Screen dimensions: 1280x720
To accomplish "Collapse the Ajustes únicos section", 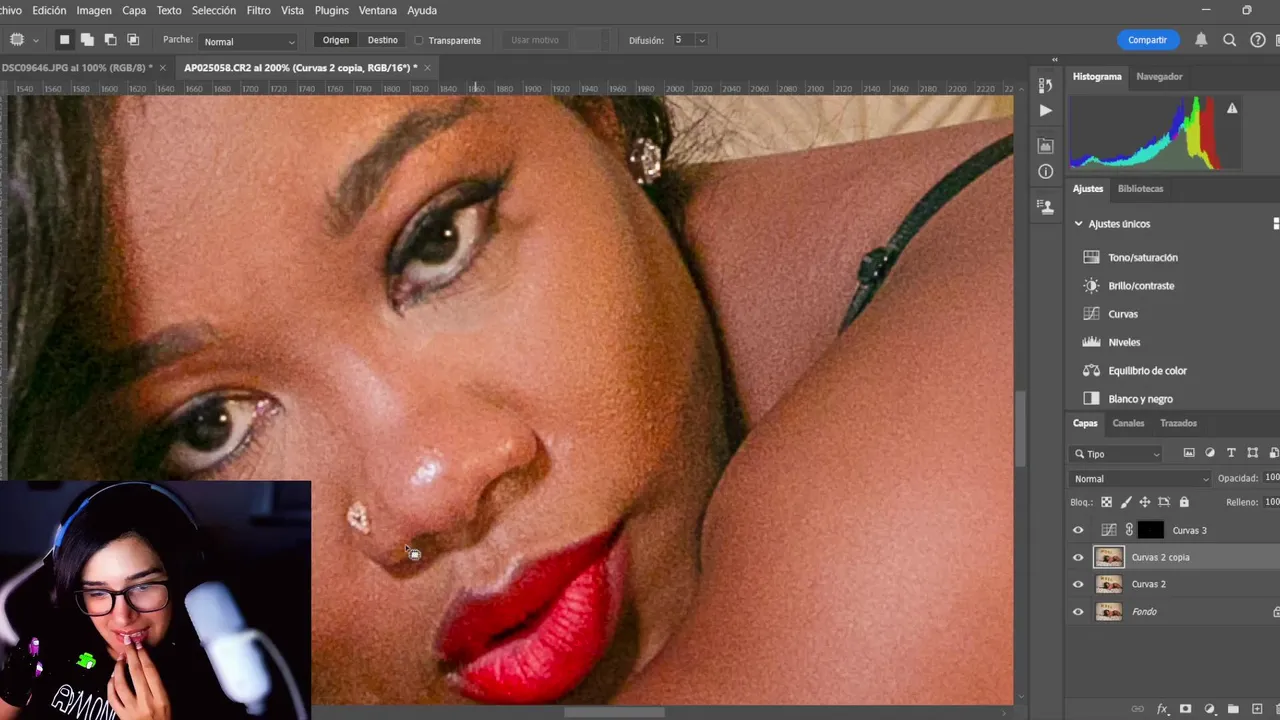I will pyautogui.click(x=1078, y=224).
